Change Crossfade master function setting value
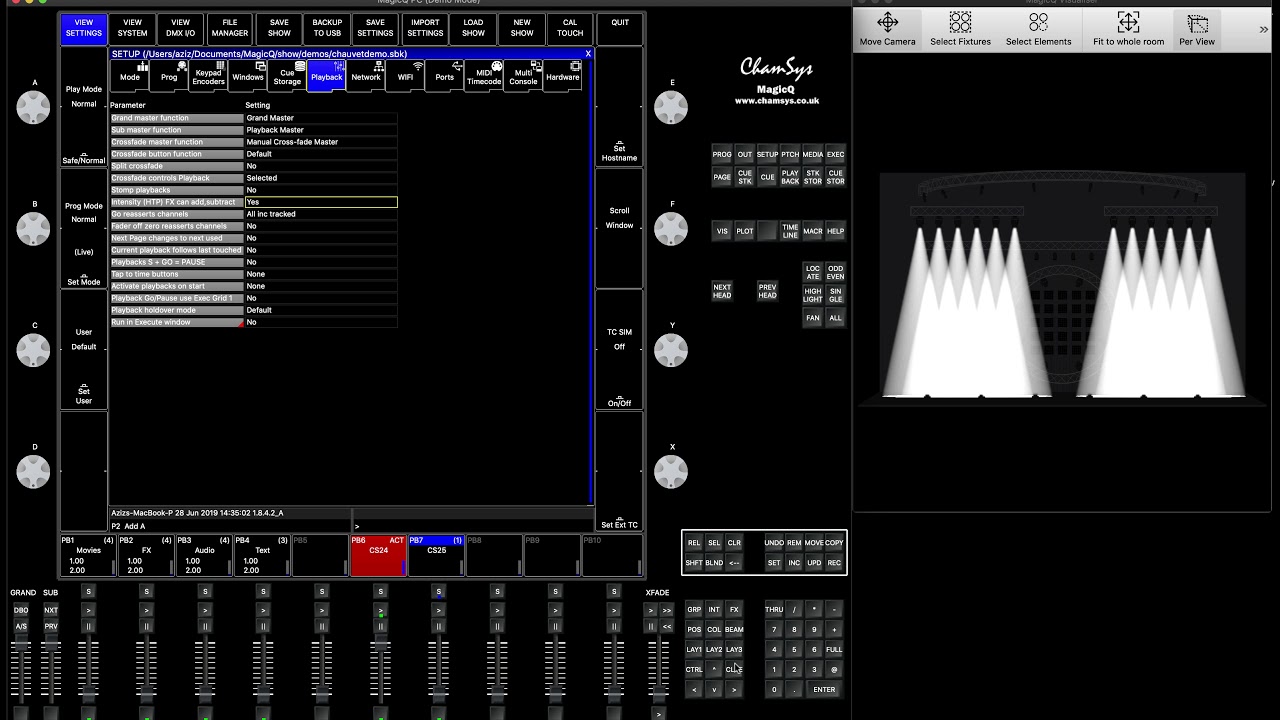The height and width of the screenshot is (720, 1280). (321, 142)
